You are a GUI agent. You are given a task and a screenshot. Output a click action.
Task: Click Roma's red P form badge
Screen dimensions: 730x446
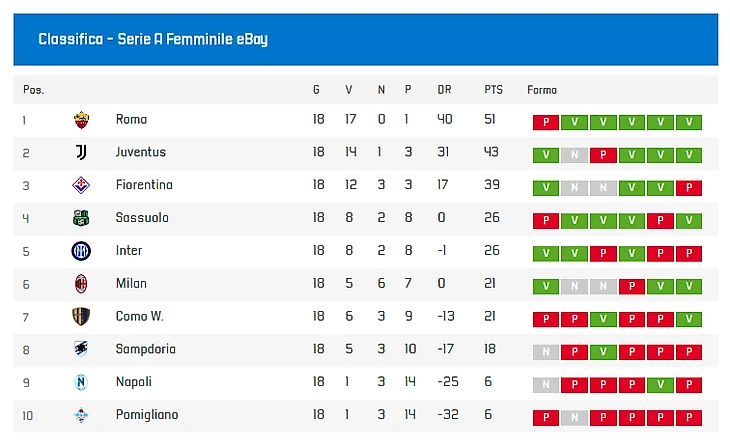(x=545, y=122)
